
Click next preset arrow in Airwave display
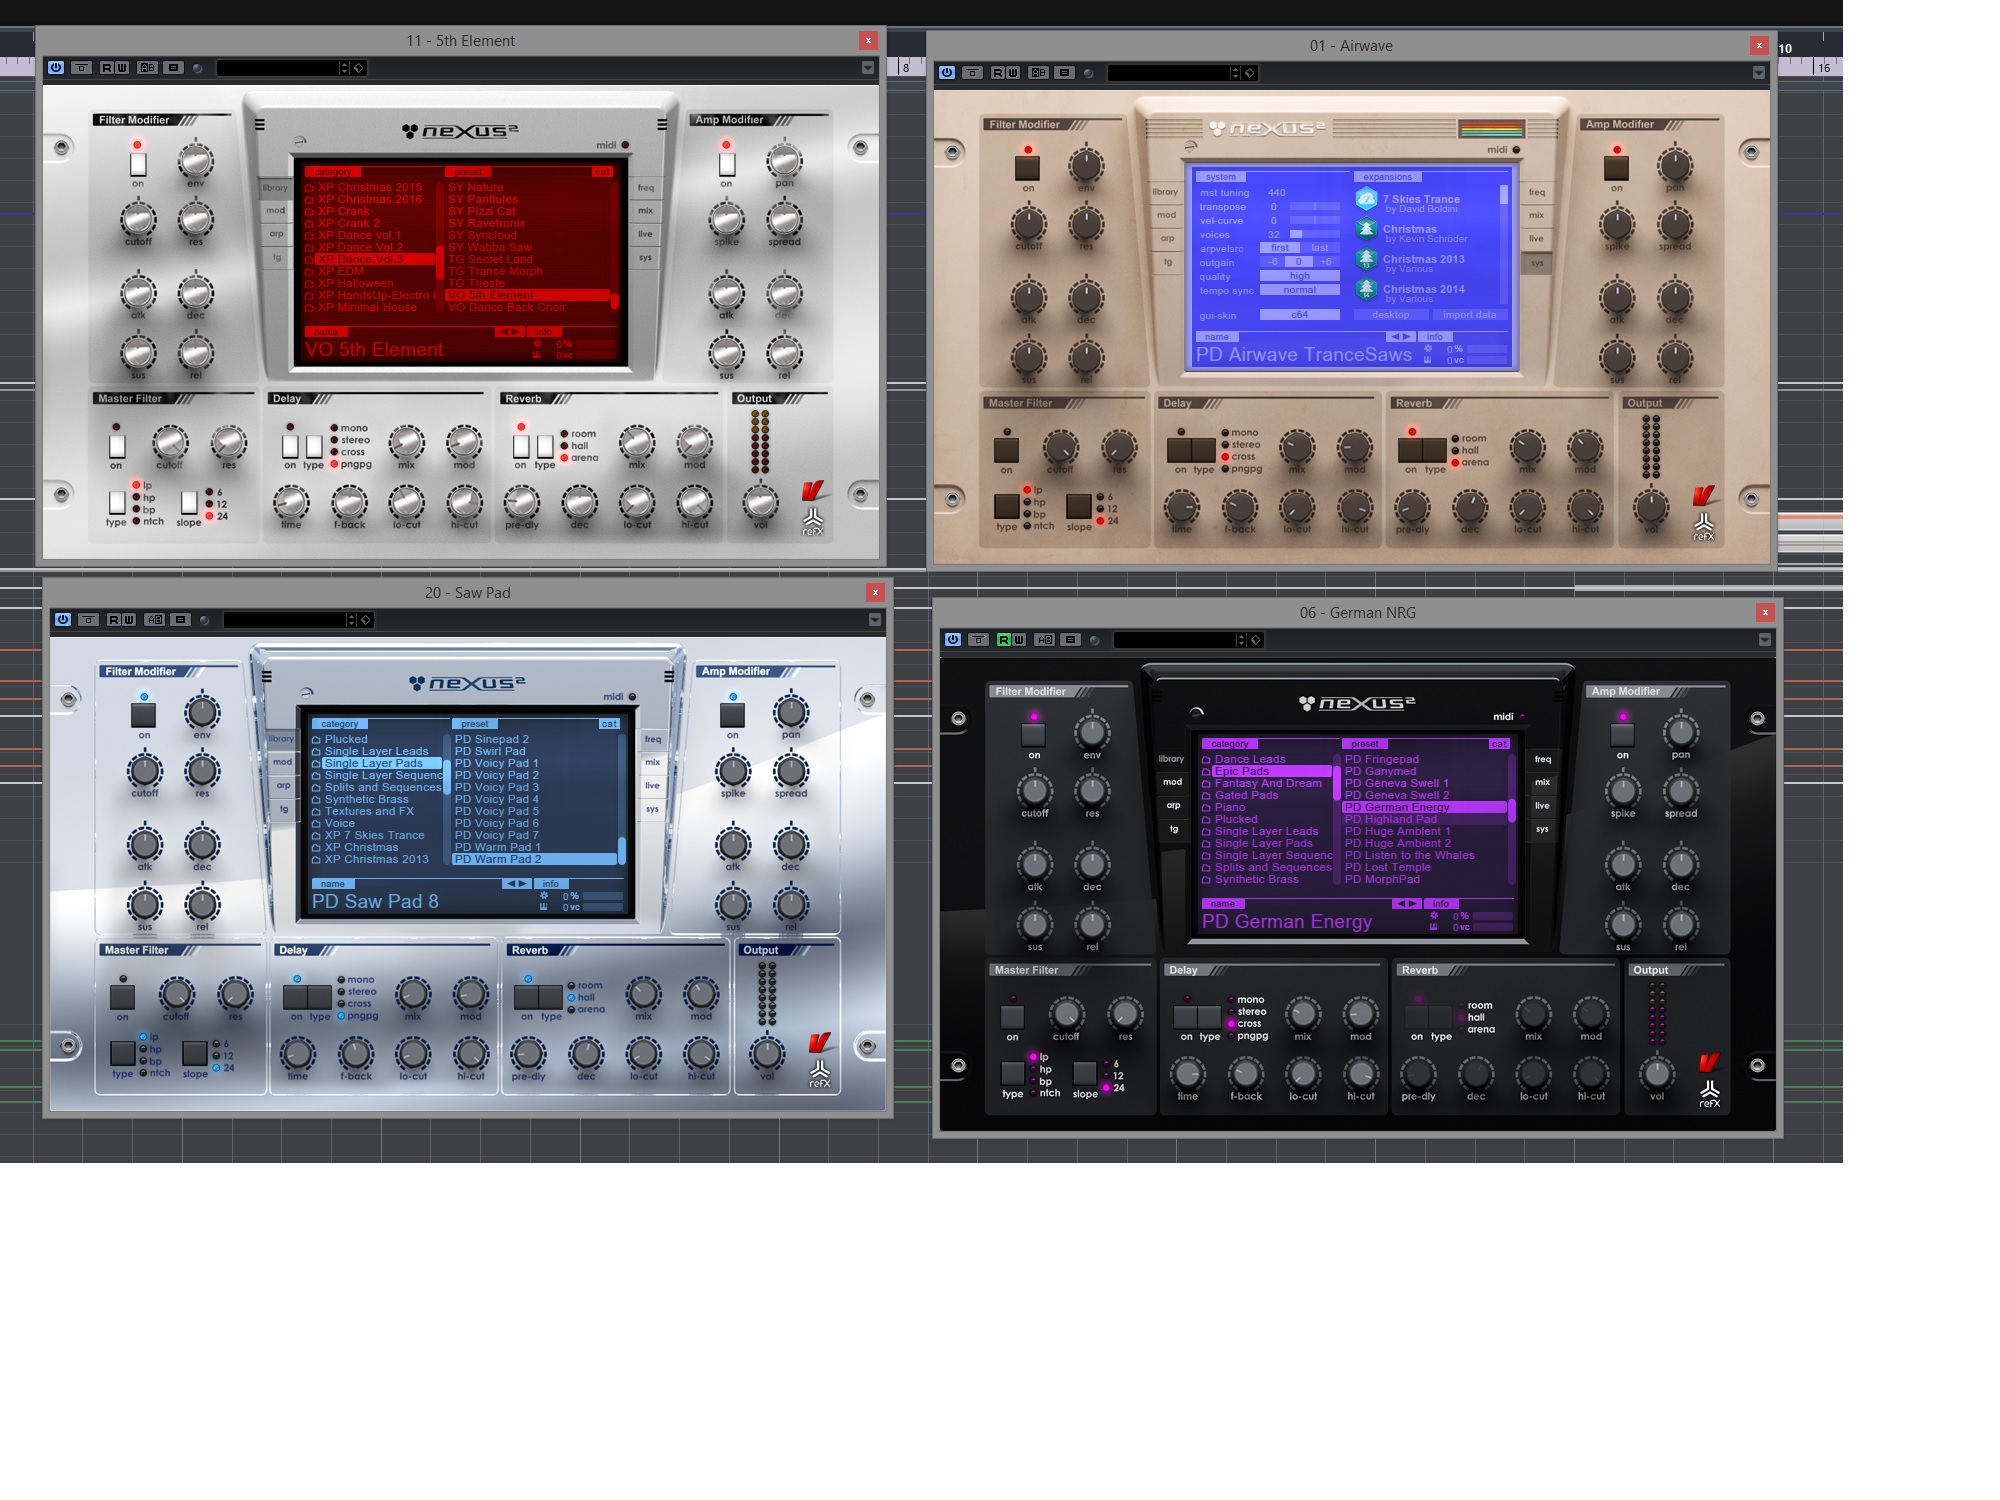click(1406, 337)
